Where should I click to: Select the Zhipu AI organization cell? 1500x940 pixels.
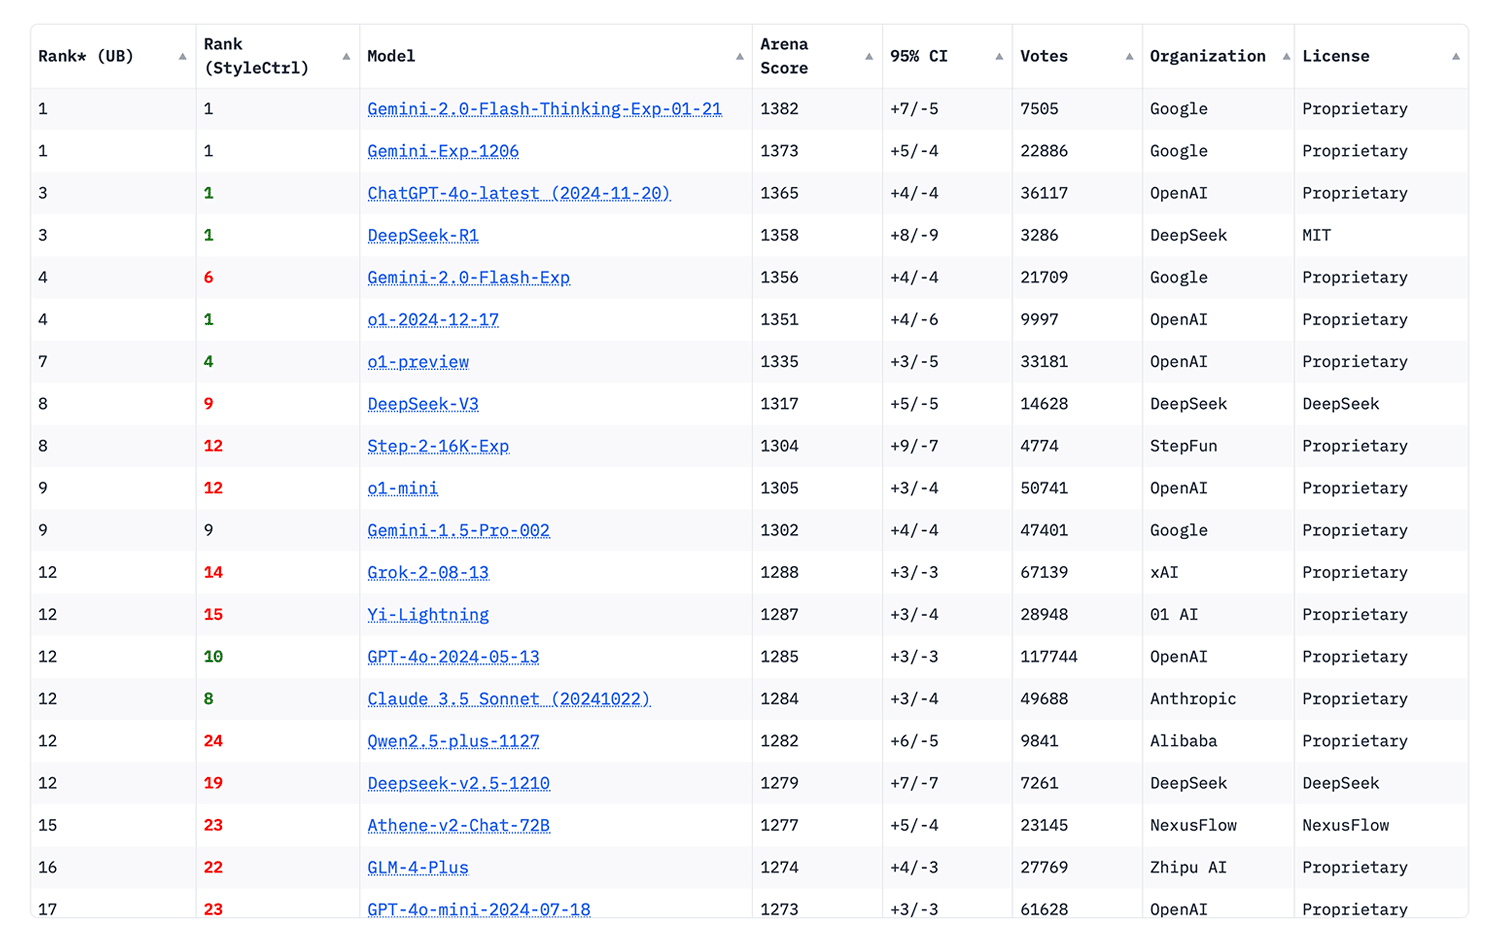[x=1188, y=867]
